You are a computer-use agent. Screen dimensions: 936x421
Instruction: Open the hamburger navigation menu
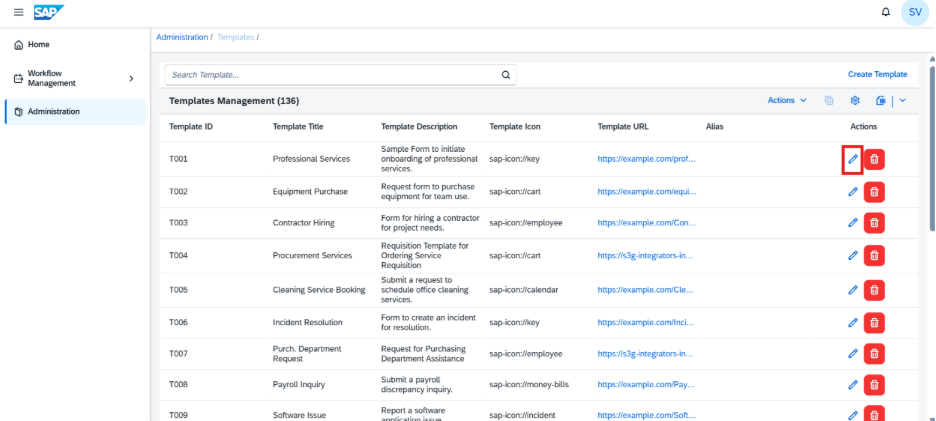pyautogui.click(x=19, y=13)
